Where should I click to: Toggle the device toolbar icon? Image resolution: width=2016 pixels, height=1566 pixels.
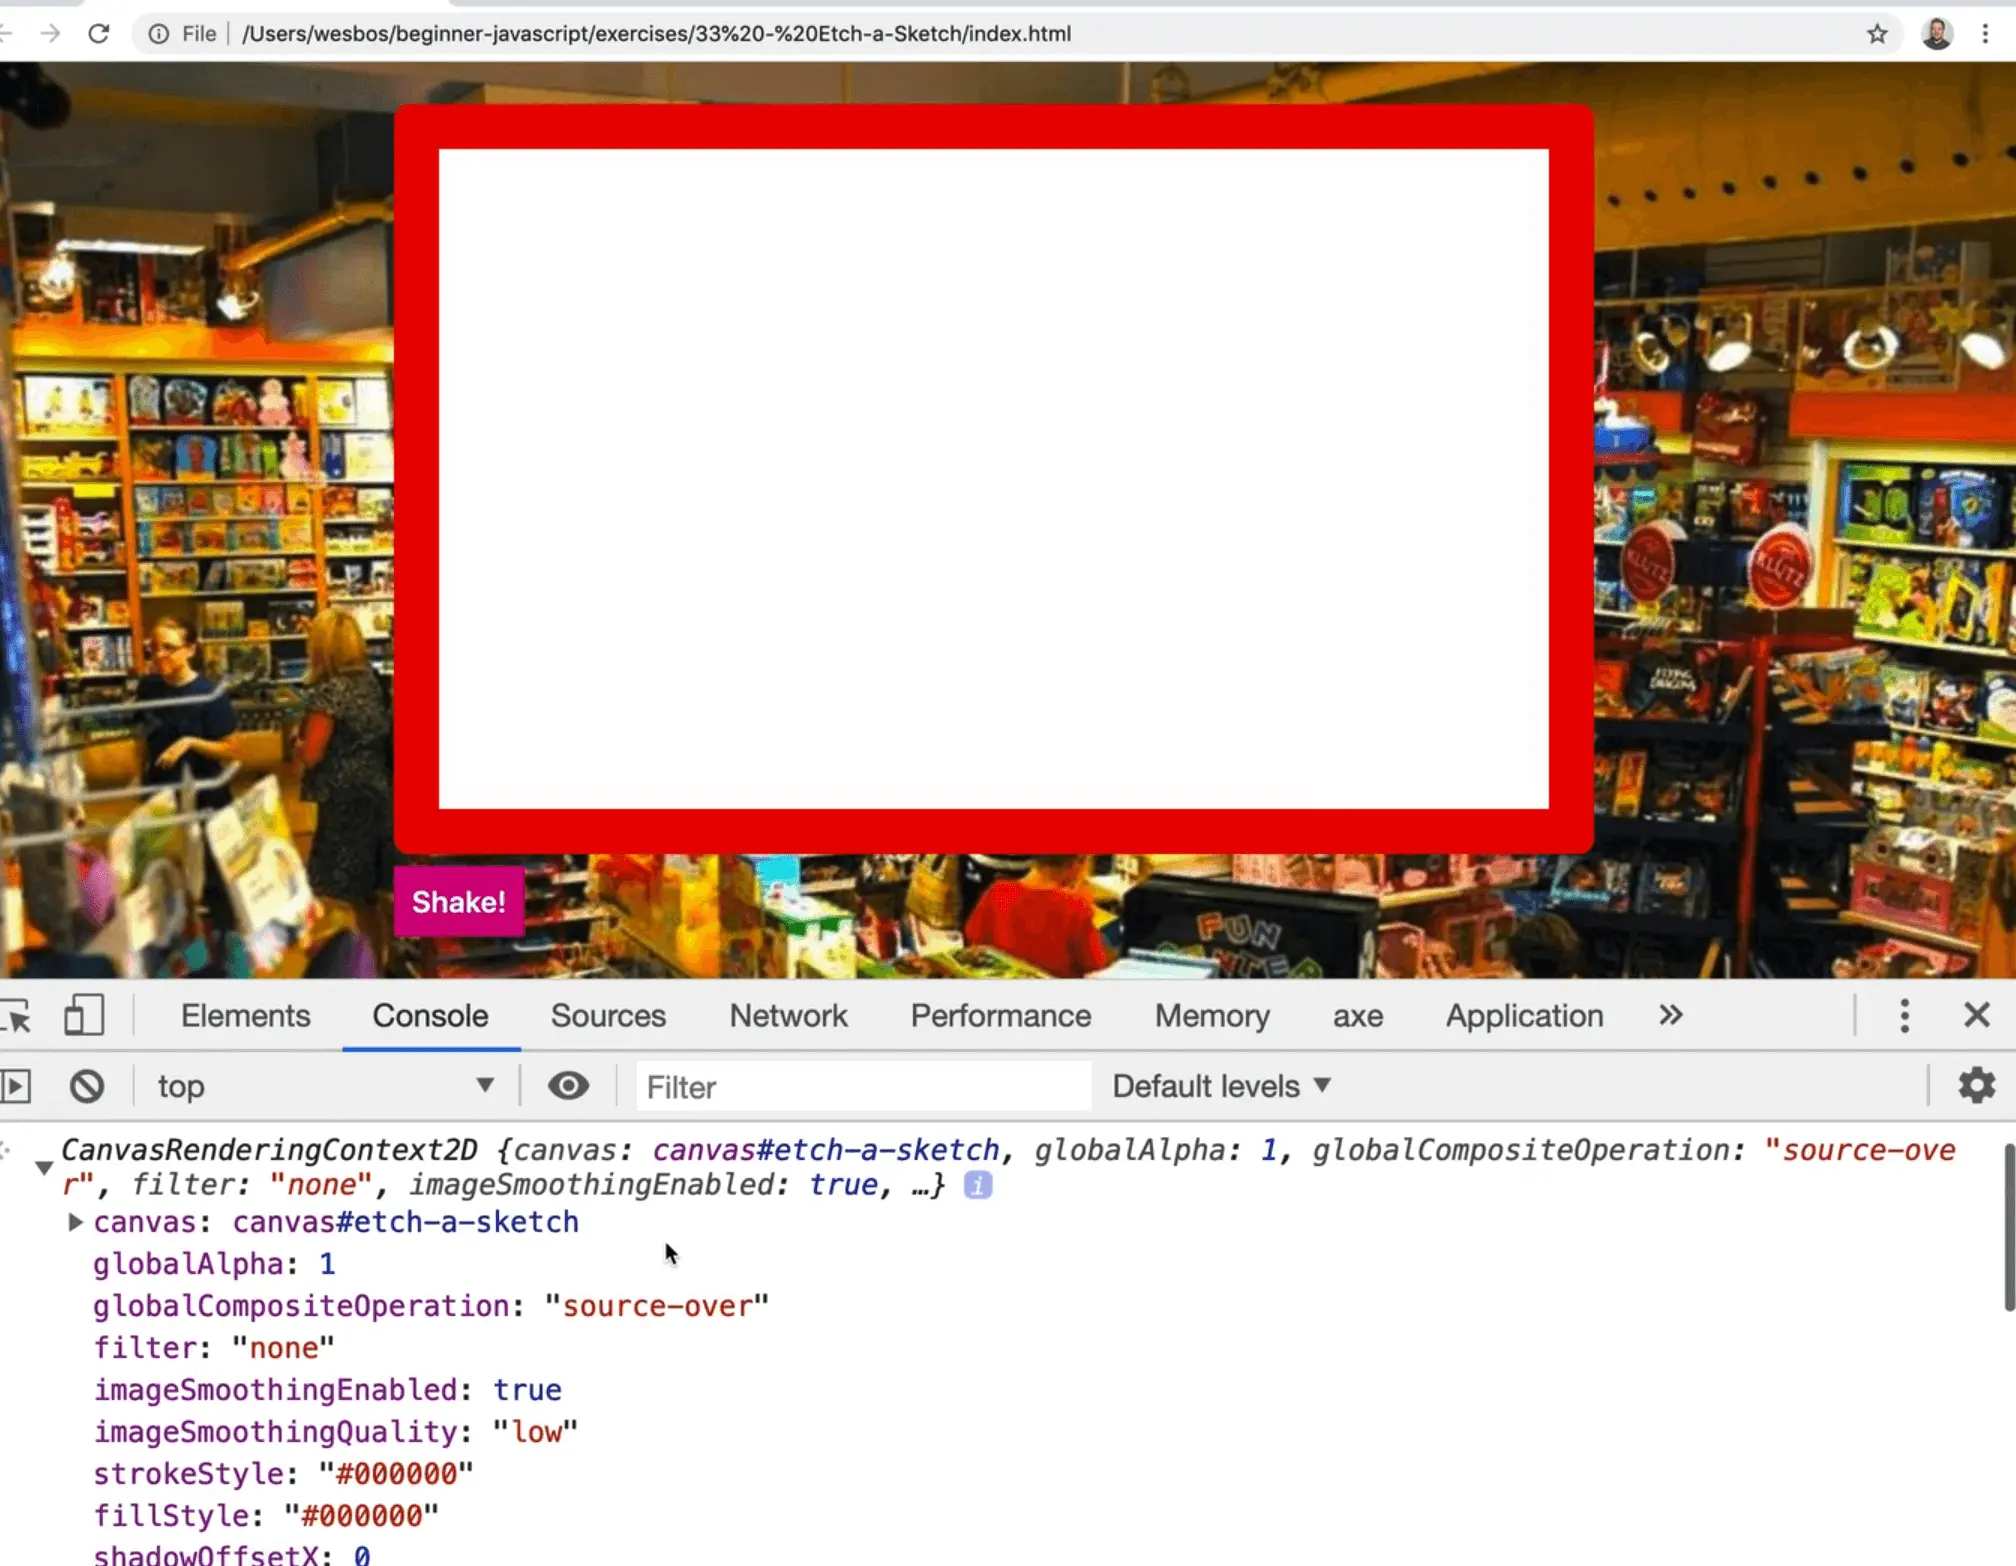tap(84, 1016)
